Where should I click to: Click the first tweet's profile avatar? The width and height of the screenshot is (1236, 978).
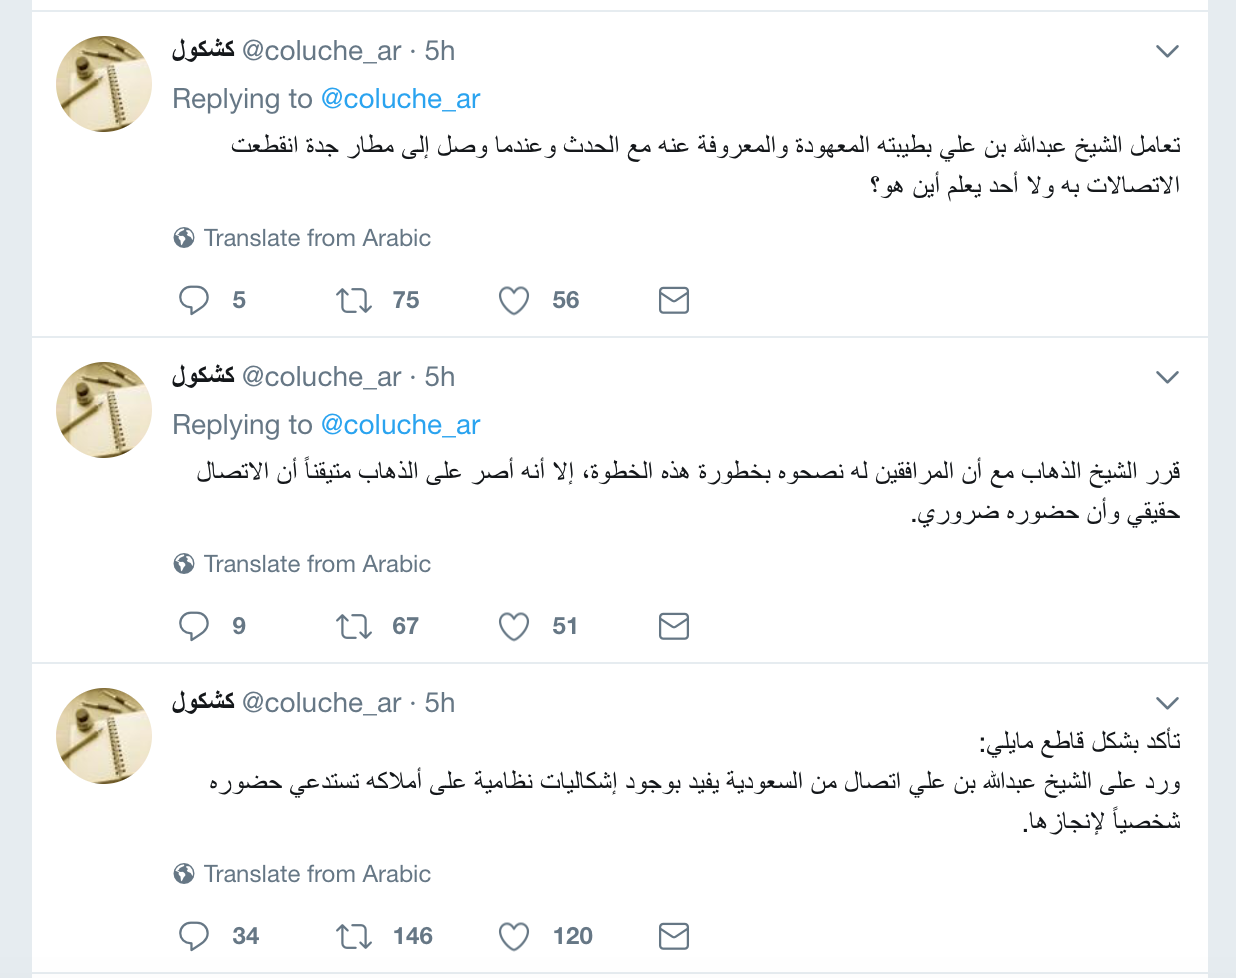click(x=104, y=84)
